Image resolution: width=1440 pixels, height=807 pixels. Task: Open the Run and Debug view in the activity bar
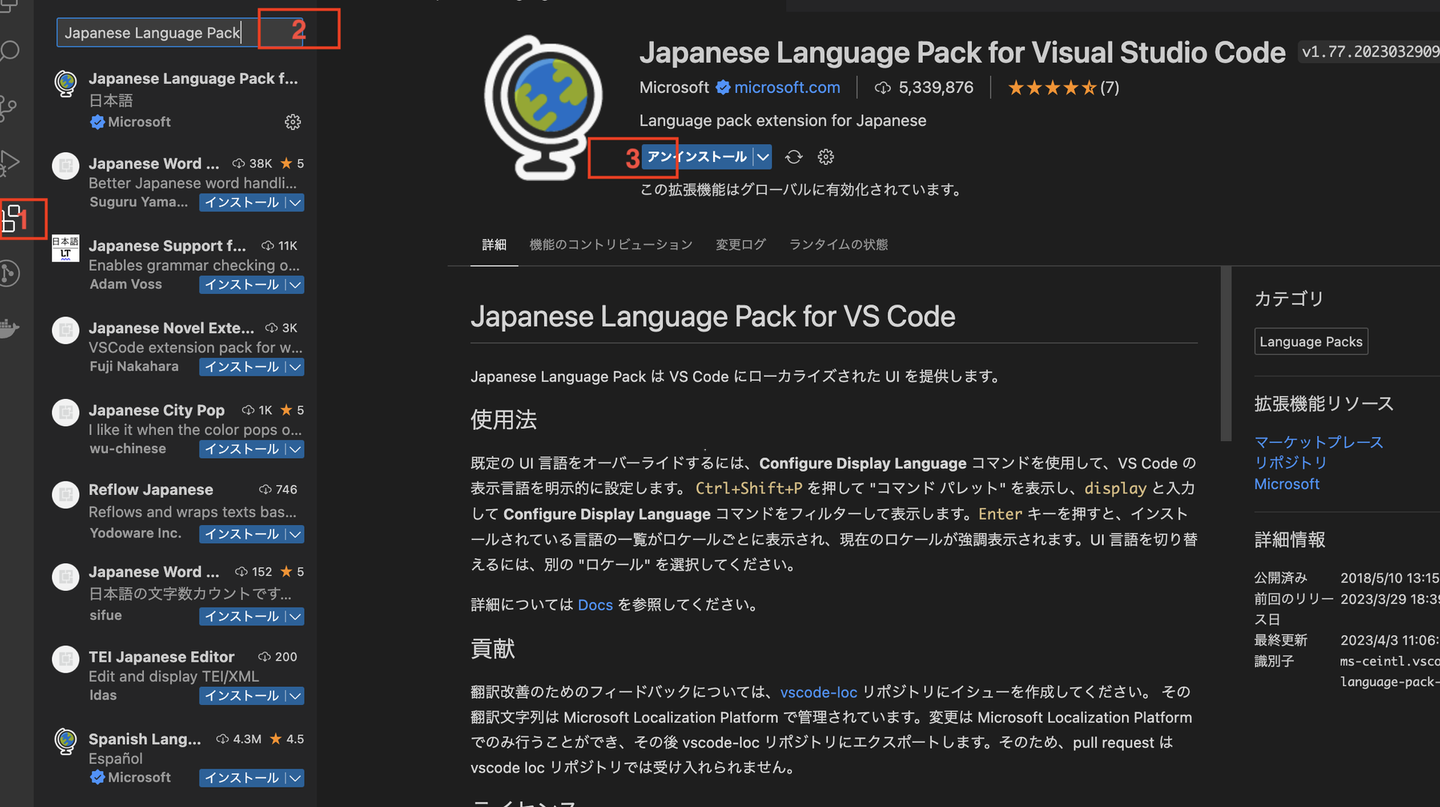click(9, 162)
